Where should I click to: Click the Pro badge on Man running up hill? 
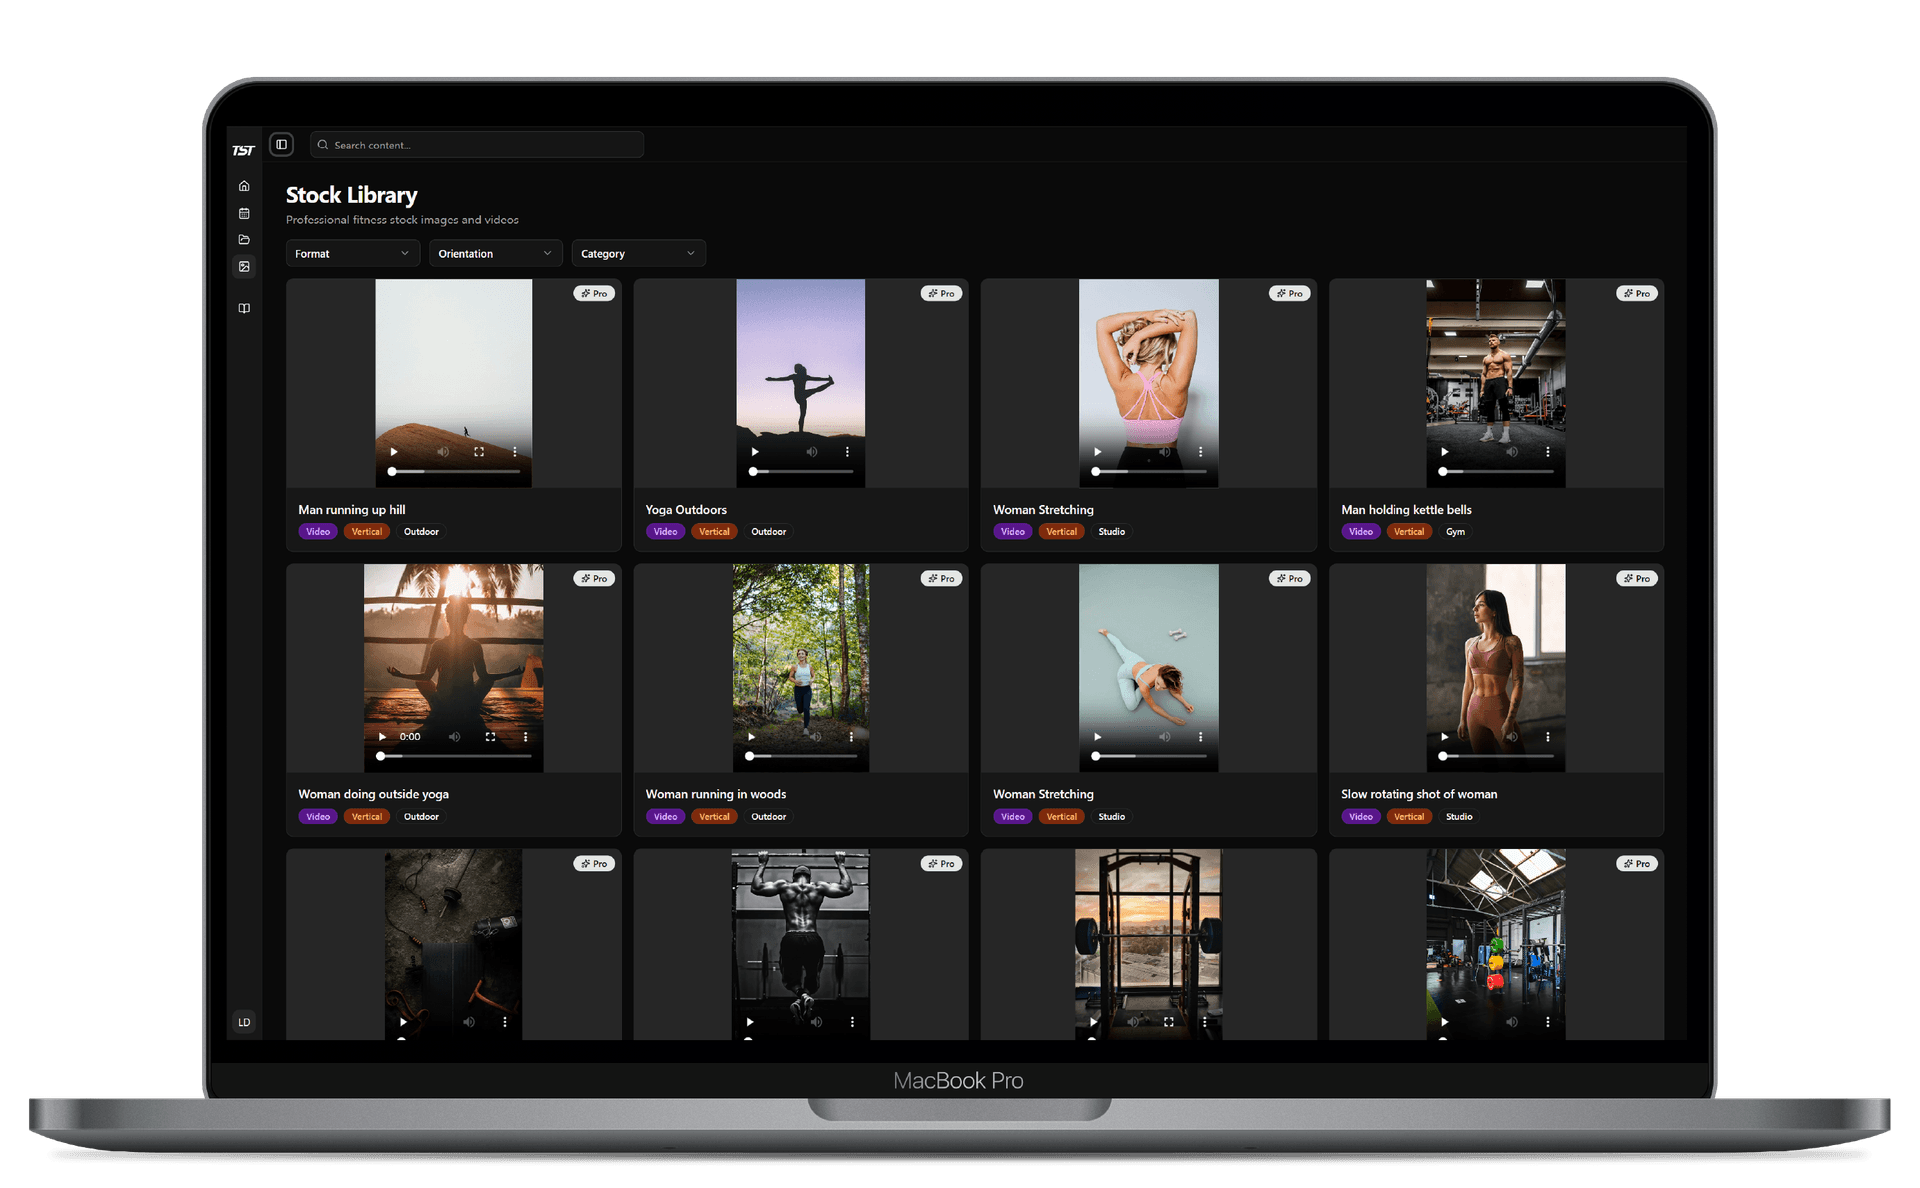[x=594, y=293]
